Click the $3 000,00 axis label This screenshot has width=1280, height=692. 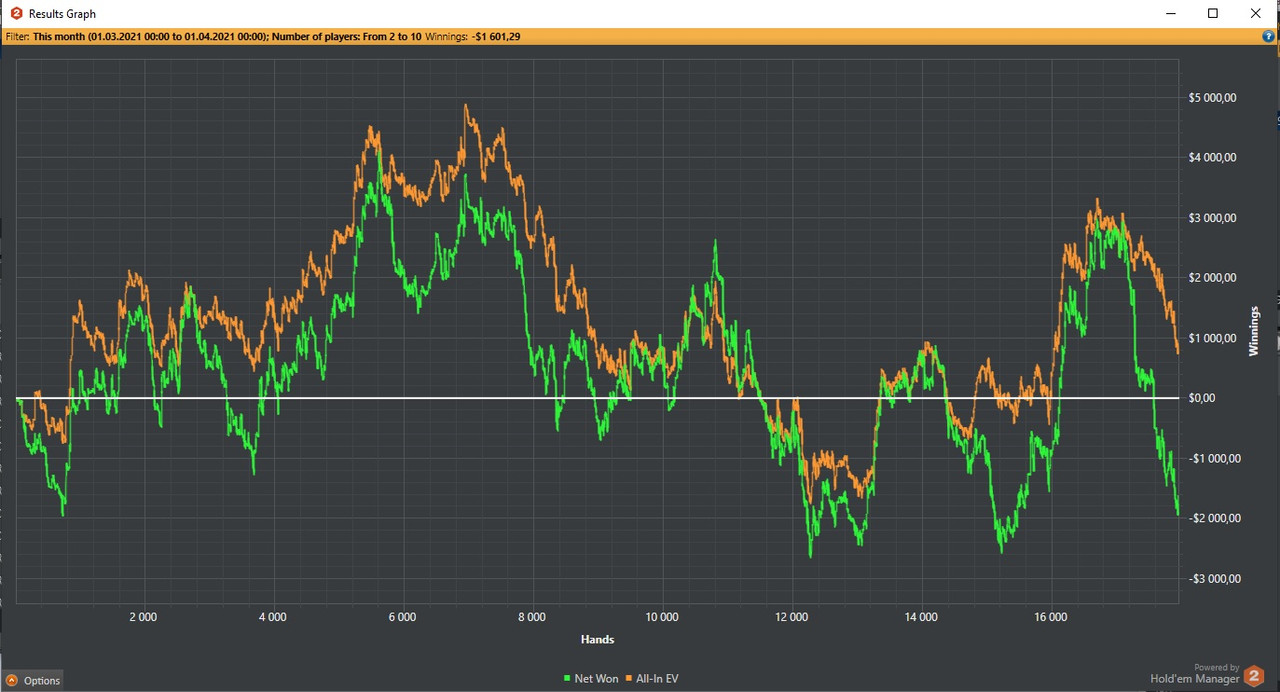point(1213,218)
